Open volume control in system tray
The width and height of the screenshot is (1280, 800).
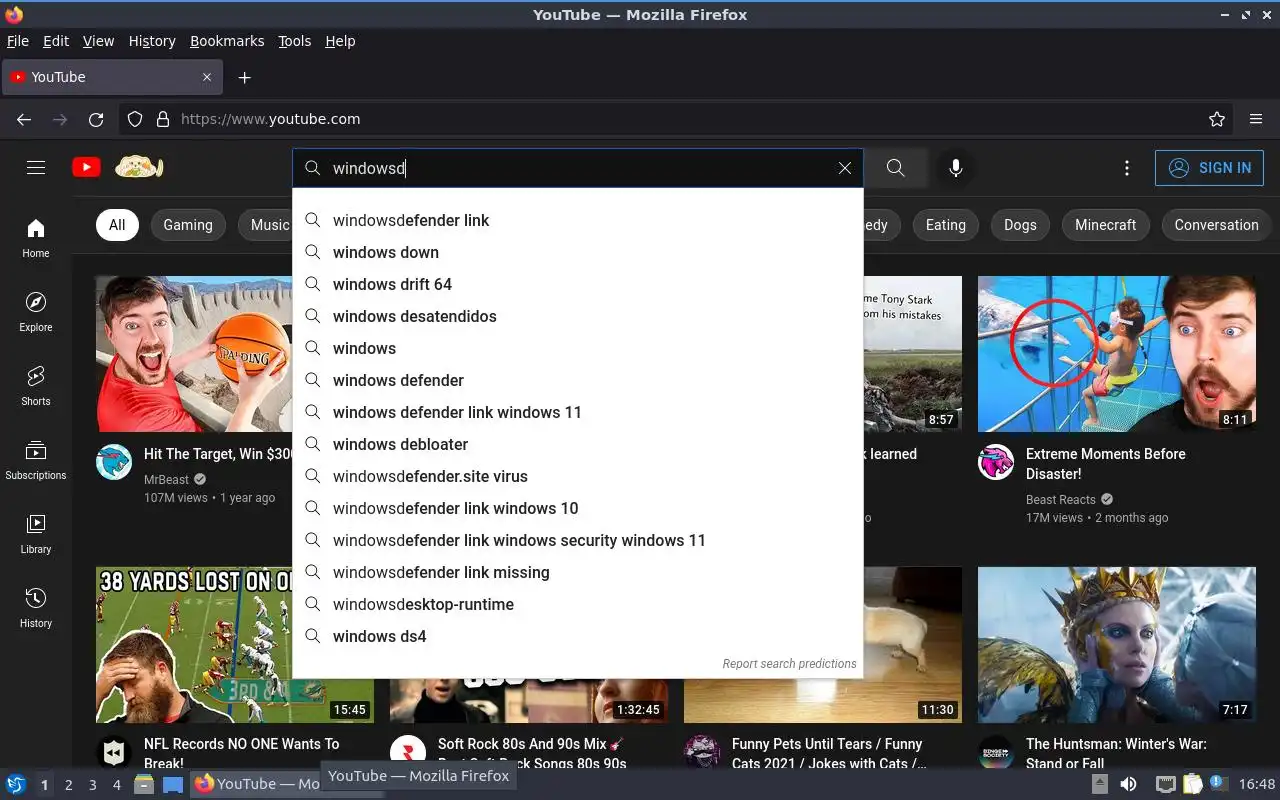point(1128,785)
